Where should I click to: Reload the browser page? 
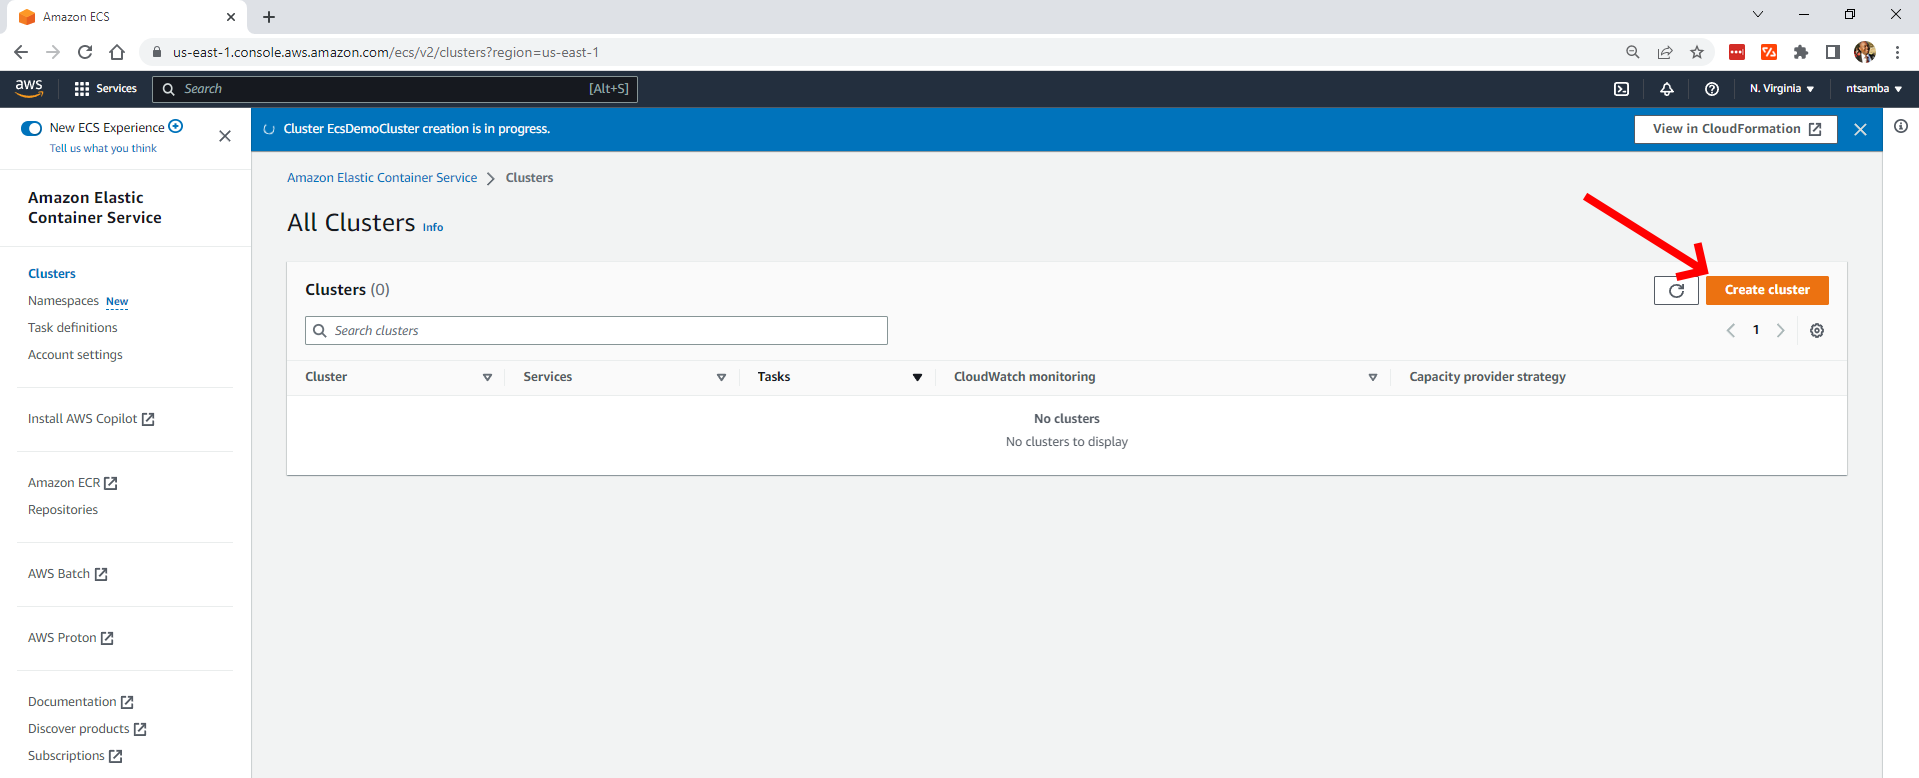(85, 52)
